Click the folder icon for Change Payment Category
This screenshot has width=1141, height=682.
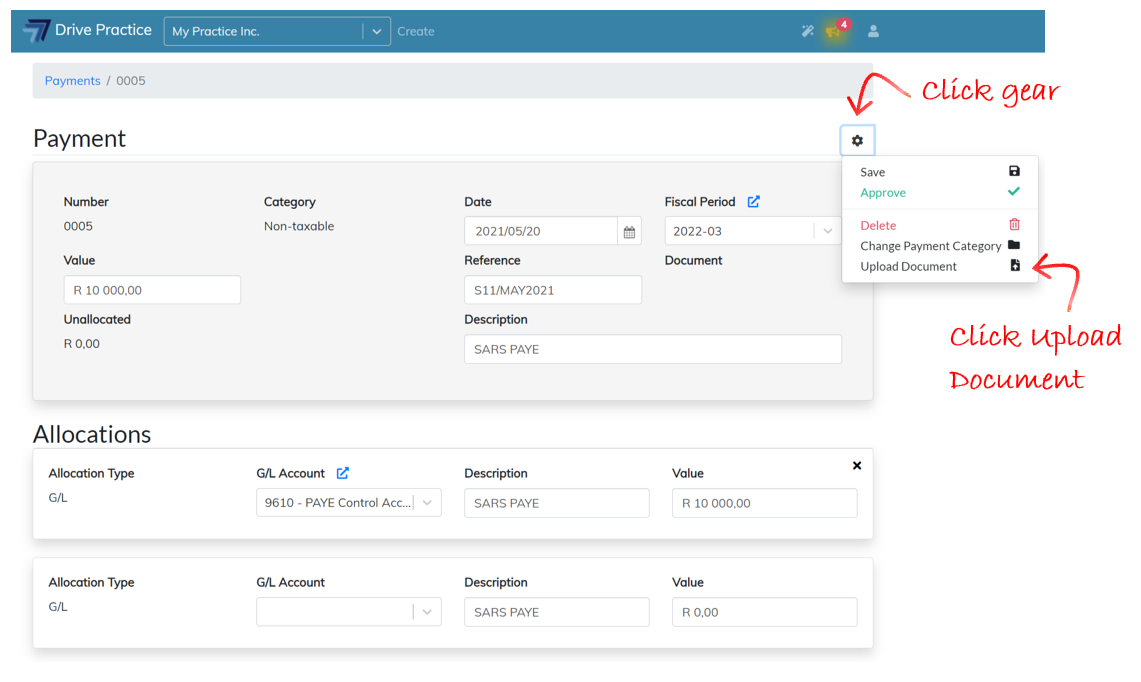pyautogui.click(x=1014, y=245)
